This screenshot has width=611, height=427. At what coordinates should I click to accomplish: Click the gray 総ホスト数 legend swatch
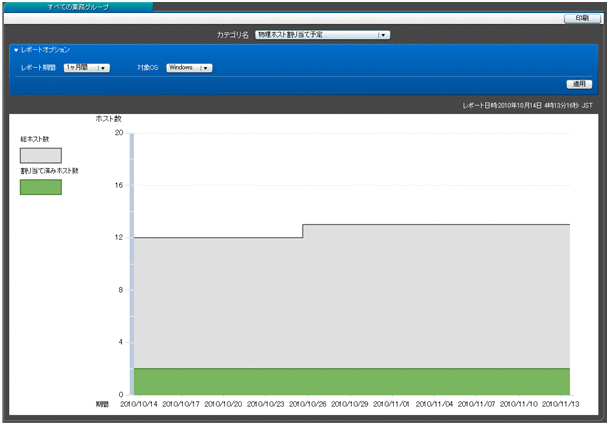pyautogui.click(x=40, y=155)
